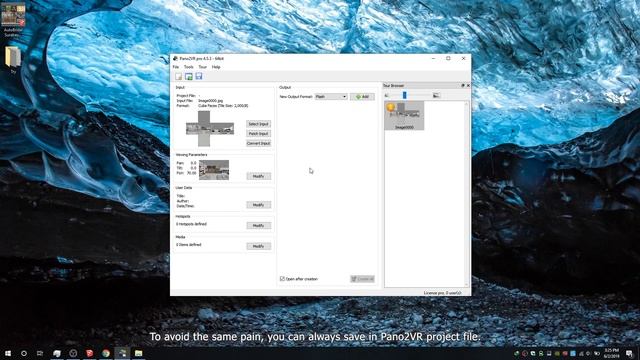Adjust the Tour Browser thumbnail size slider
The width and height of the screenshot is (640, 360).
404,95
